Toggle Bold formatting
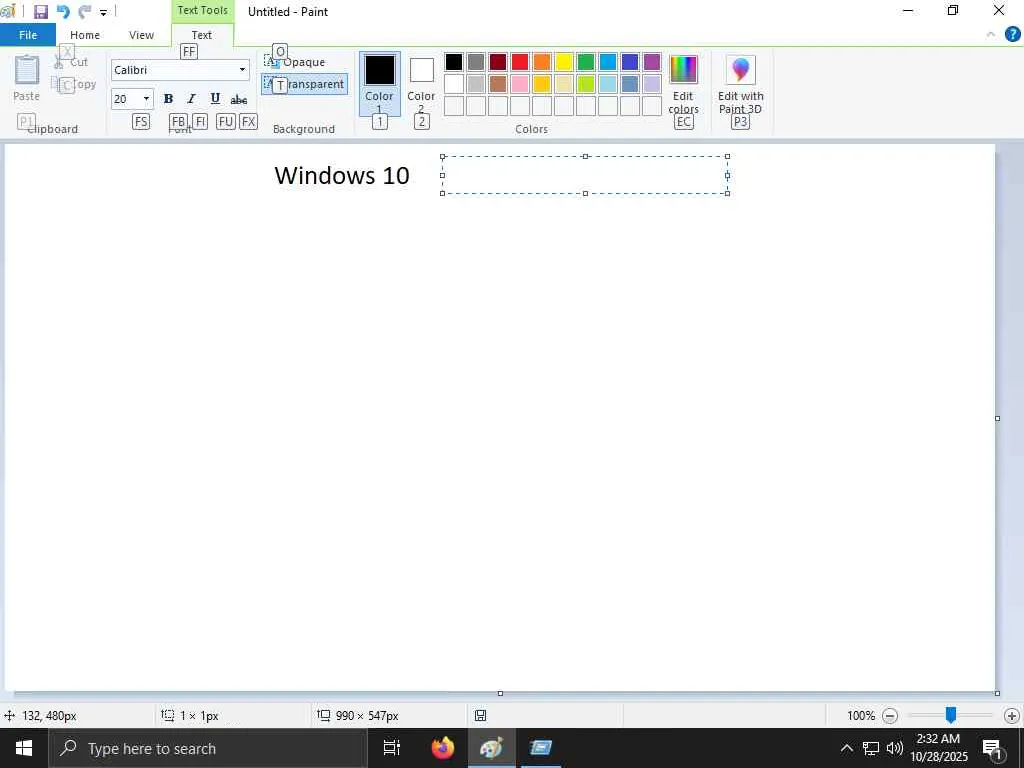Viewport: 1024px width, 768px height. (x=168, y=99)
